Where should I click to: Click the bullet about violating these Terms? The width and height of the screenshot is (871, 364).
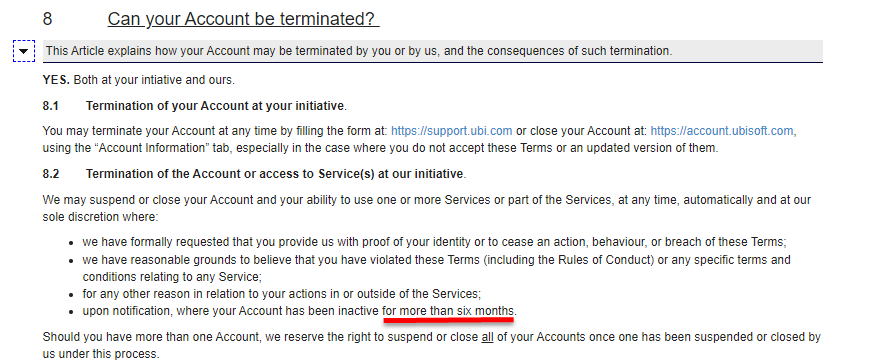pyautogui.click(x=437, y=268)
